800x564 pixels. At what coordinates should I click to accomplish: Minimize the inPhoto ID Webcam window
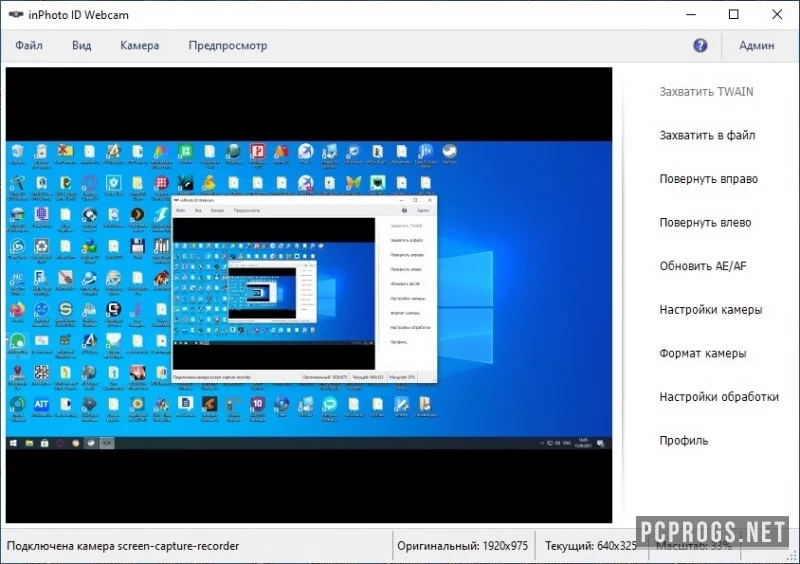[x=691, y=14]
